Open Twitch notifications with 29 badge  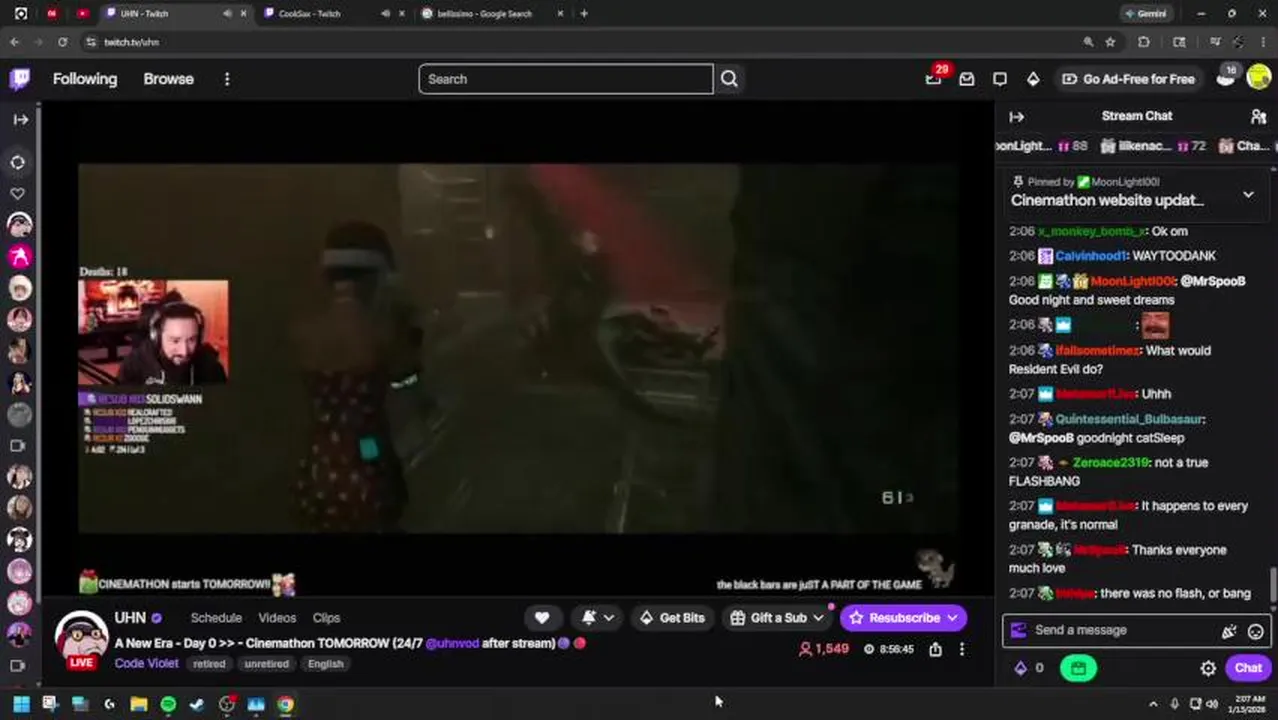point(933,78)
